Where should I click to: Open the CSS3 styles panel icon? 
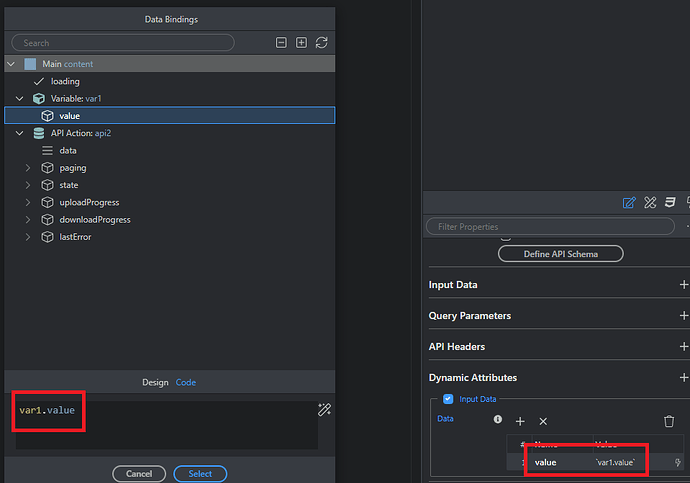pos(671,202)
